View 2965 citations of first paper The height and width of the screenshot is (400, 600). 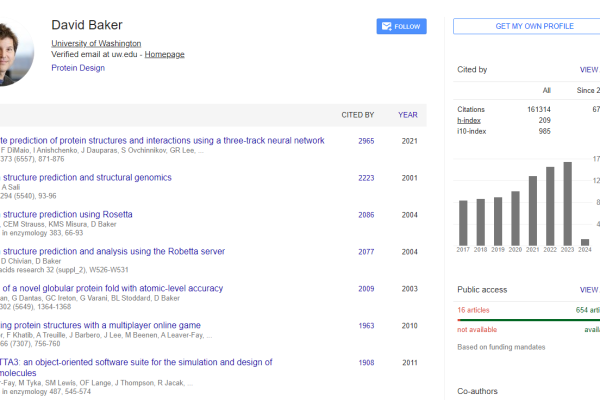pyautogui.click(x=366, y=141)
